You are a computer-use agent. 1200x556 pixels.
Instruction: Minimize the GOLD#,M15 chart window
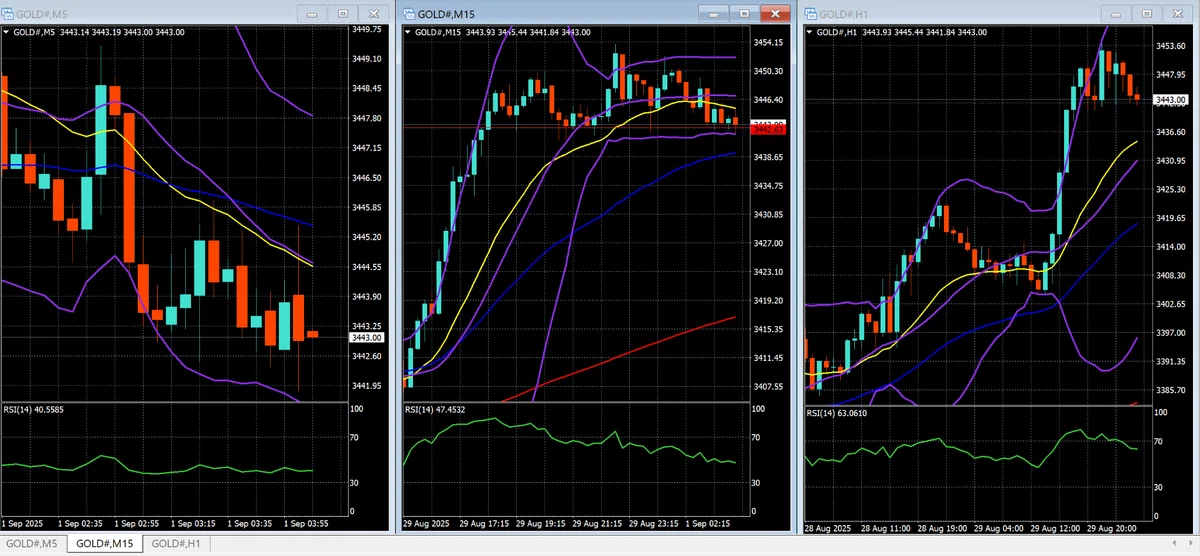pyautogui.click(x=713, y=14)
